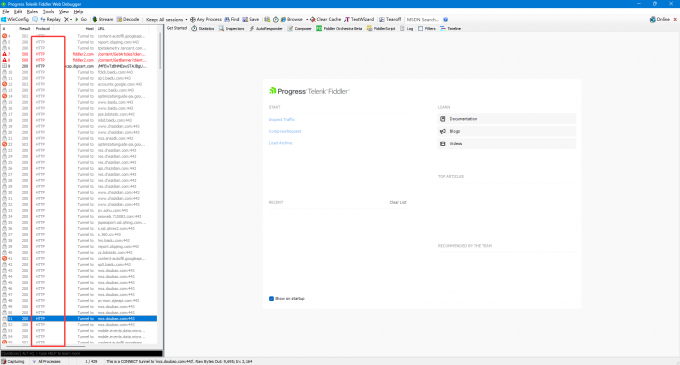Select highlighted session 51 row

click(79, 319)
